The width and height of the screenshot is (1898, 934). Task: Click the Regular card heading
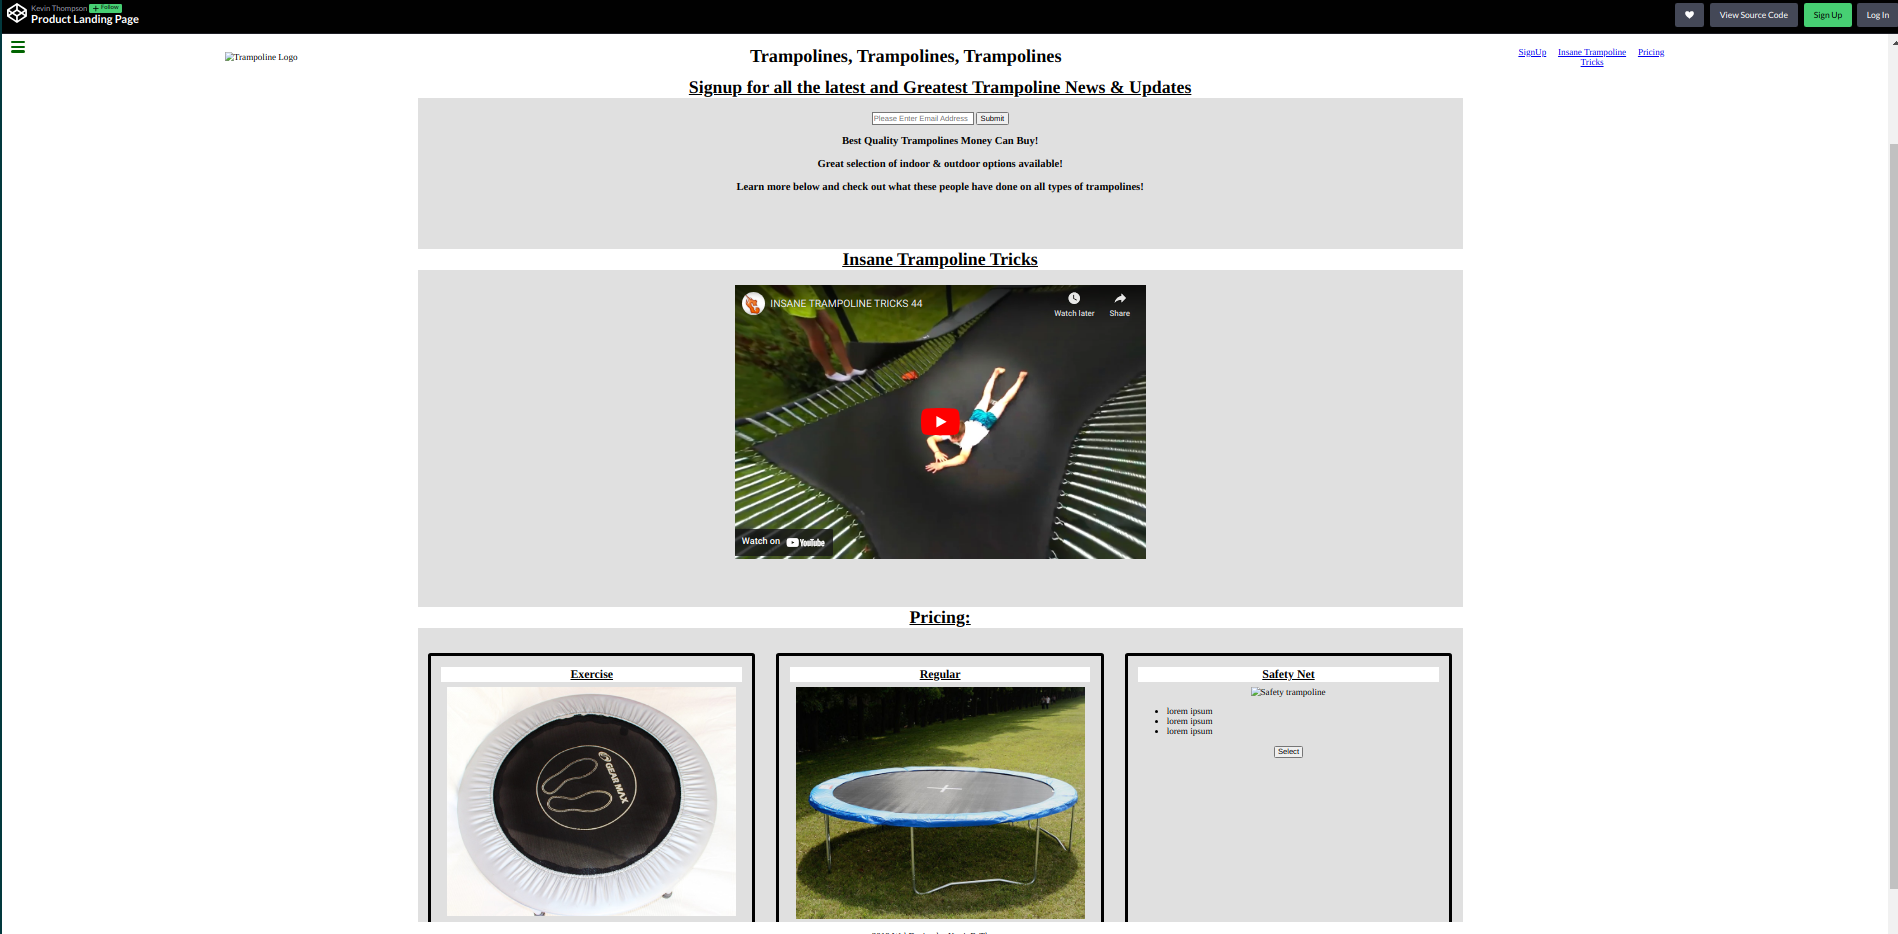pyautogui.click(x=940, y=674)
